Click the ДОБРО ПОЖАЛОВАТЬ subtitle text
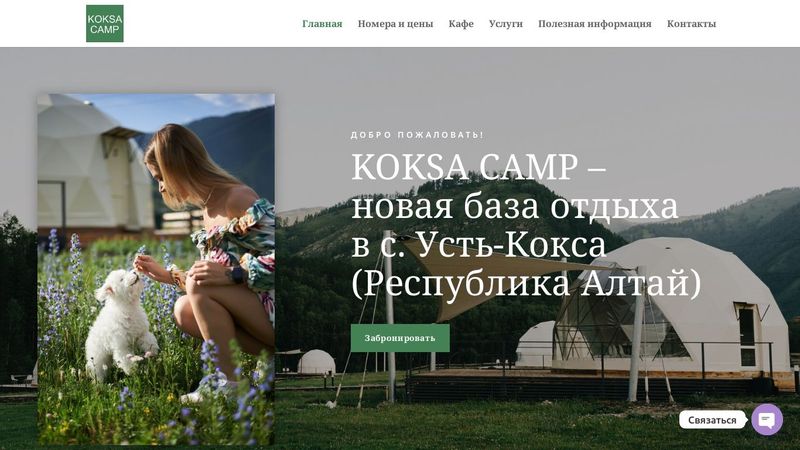800x450 pixels. pyautogui.click(x=417, y=135)
